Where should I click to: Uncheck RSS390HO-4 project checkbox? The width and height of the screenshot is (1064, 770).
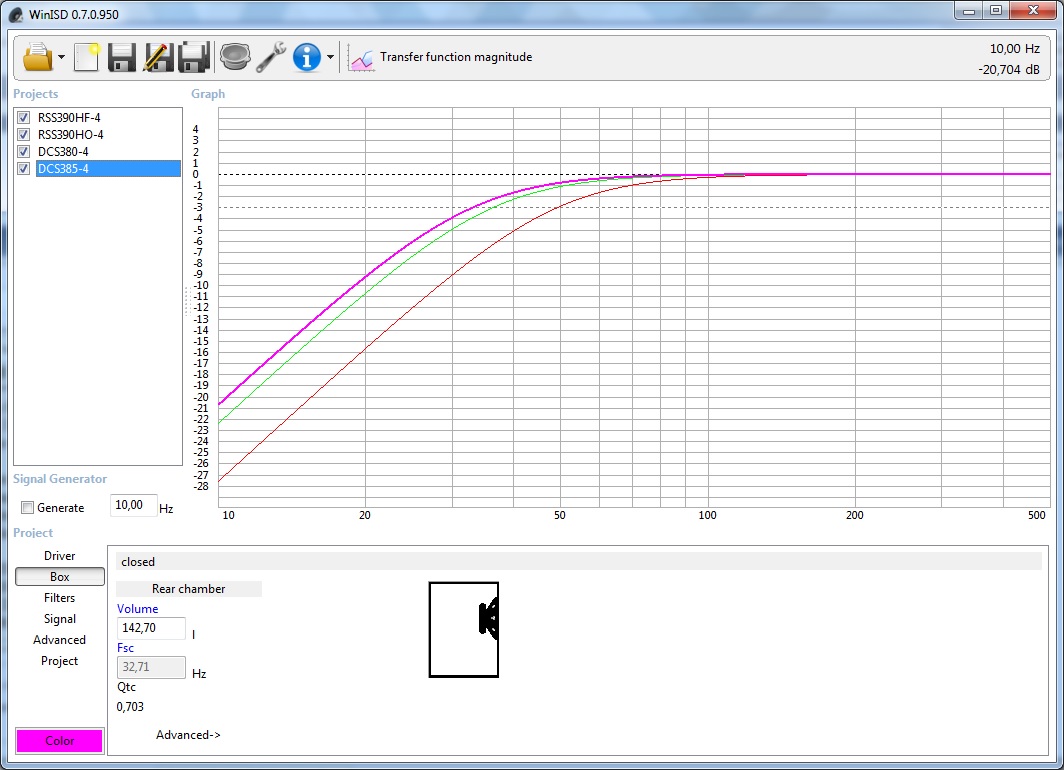[x=24, y=134]
